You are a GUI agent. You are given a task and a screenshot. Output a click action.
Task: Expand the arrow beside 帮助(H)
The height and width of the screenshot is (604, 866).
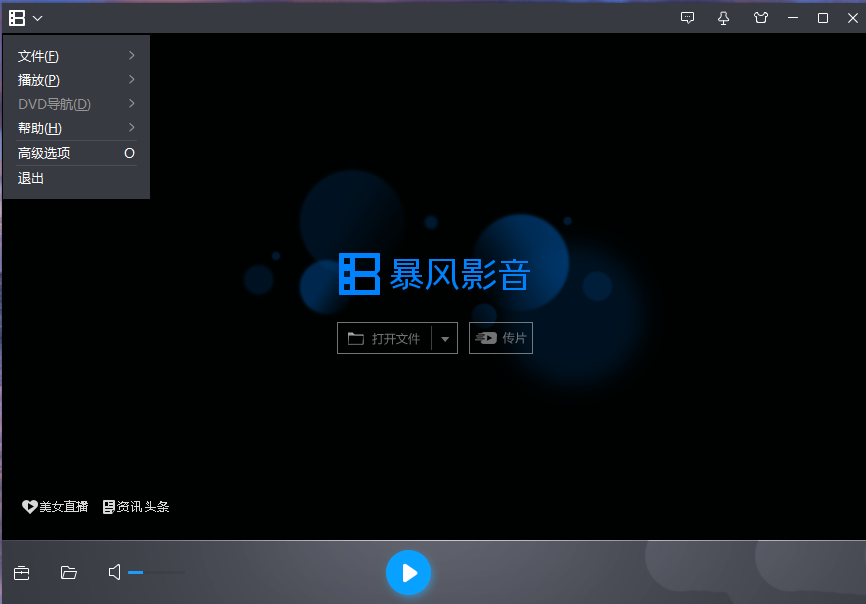tap(131, 128)
